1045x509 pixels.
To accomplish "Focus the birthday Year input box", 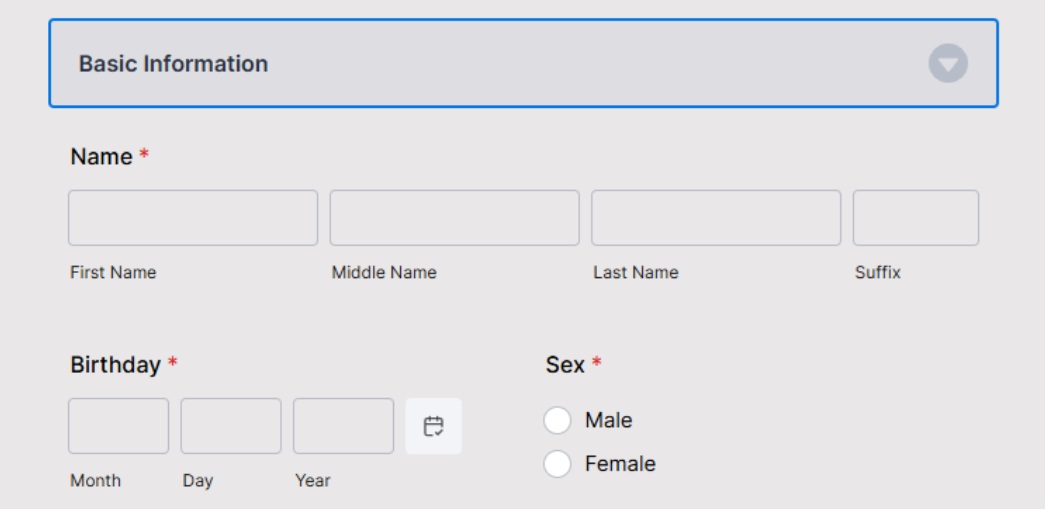I will 343,426.
